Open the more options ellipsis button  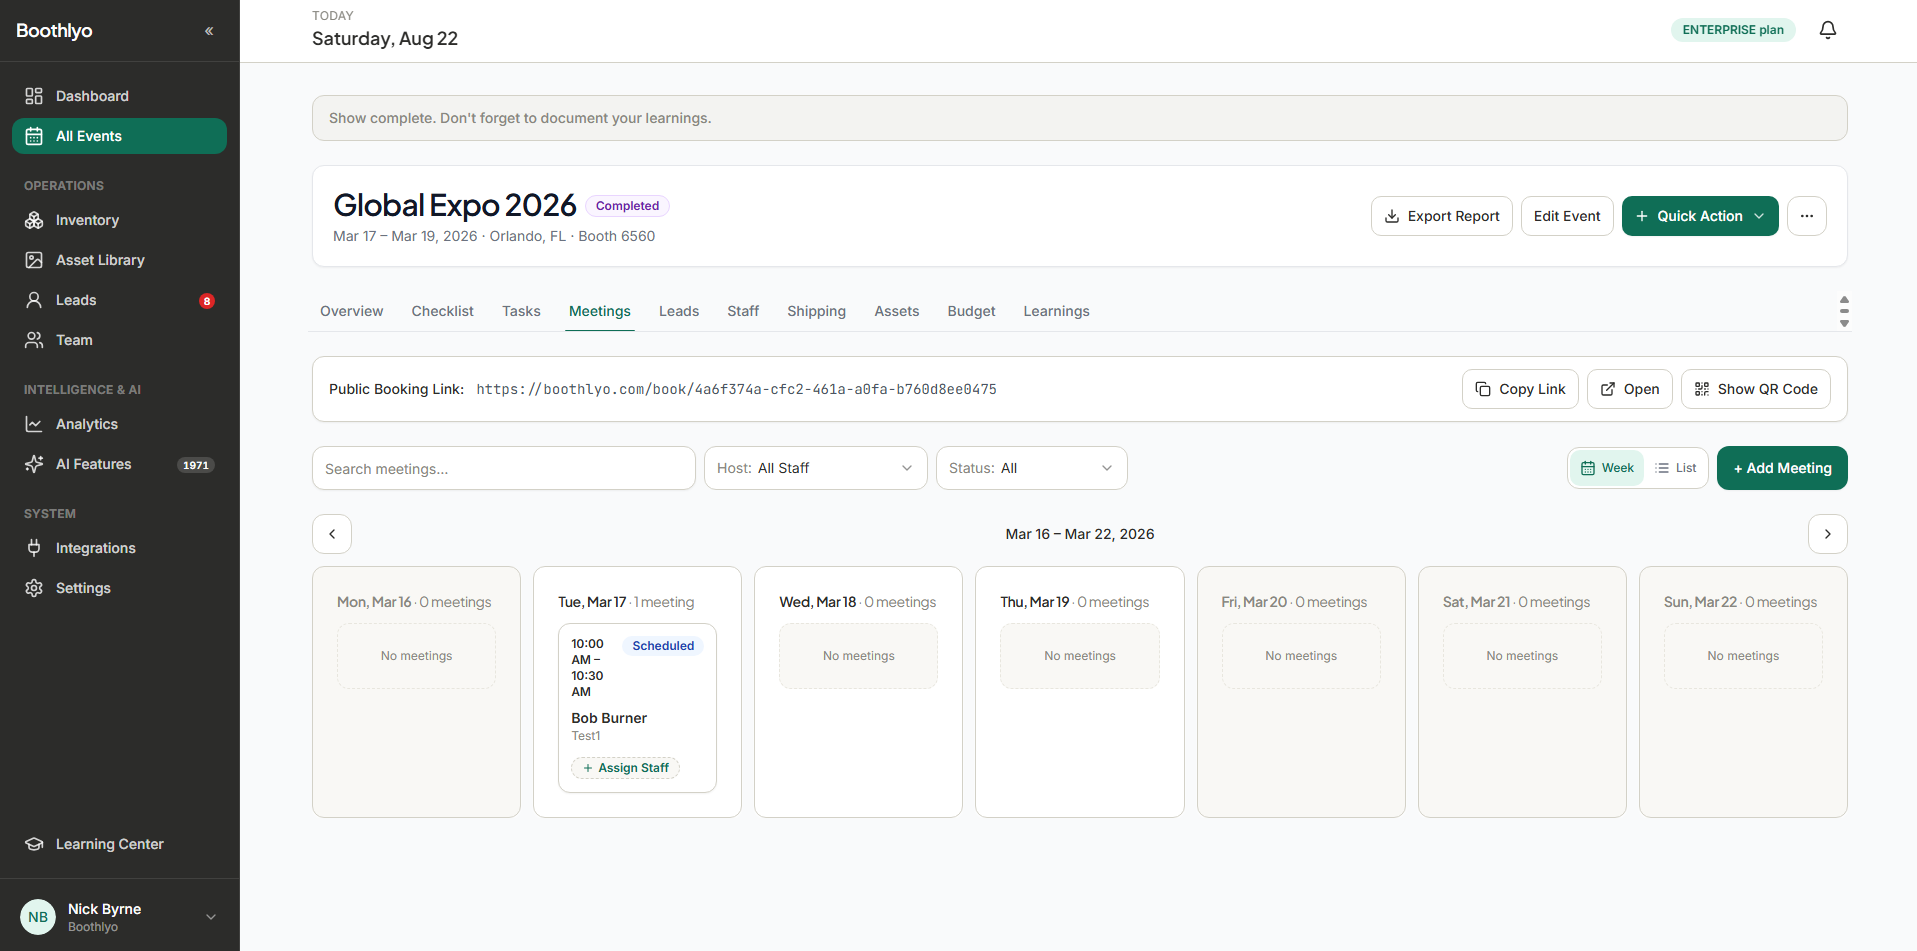tap(1806, 216)
